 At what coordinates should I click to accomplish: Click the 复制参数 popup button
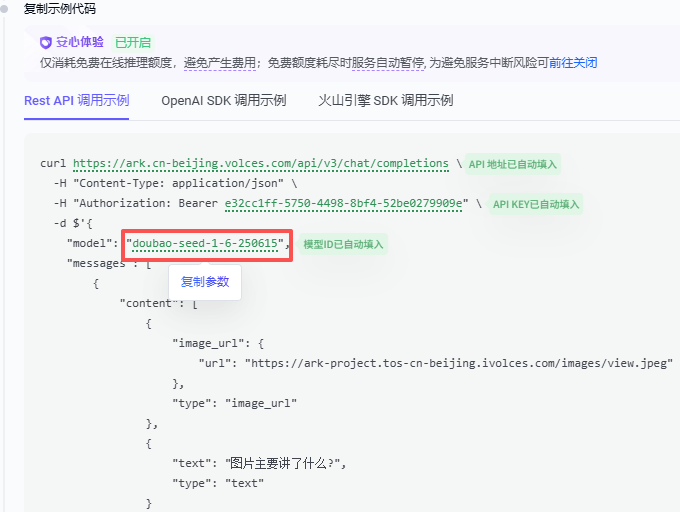click(x=205, y=282)
